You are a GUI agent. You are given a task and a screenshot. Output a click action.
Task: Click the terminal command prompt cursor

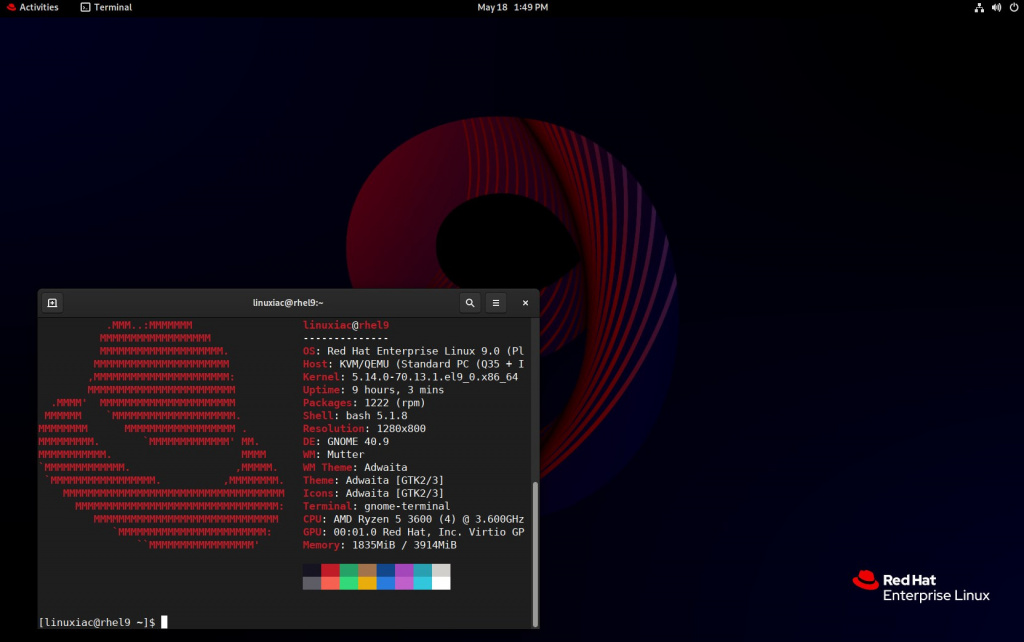(163, 621)
